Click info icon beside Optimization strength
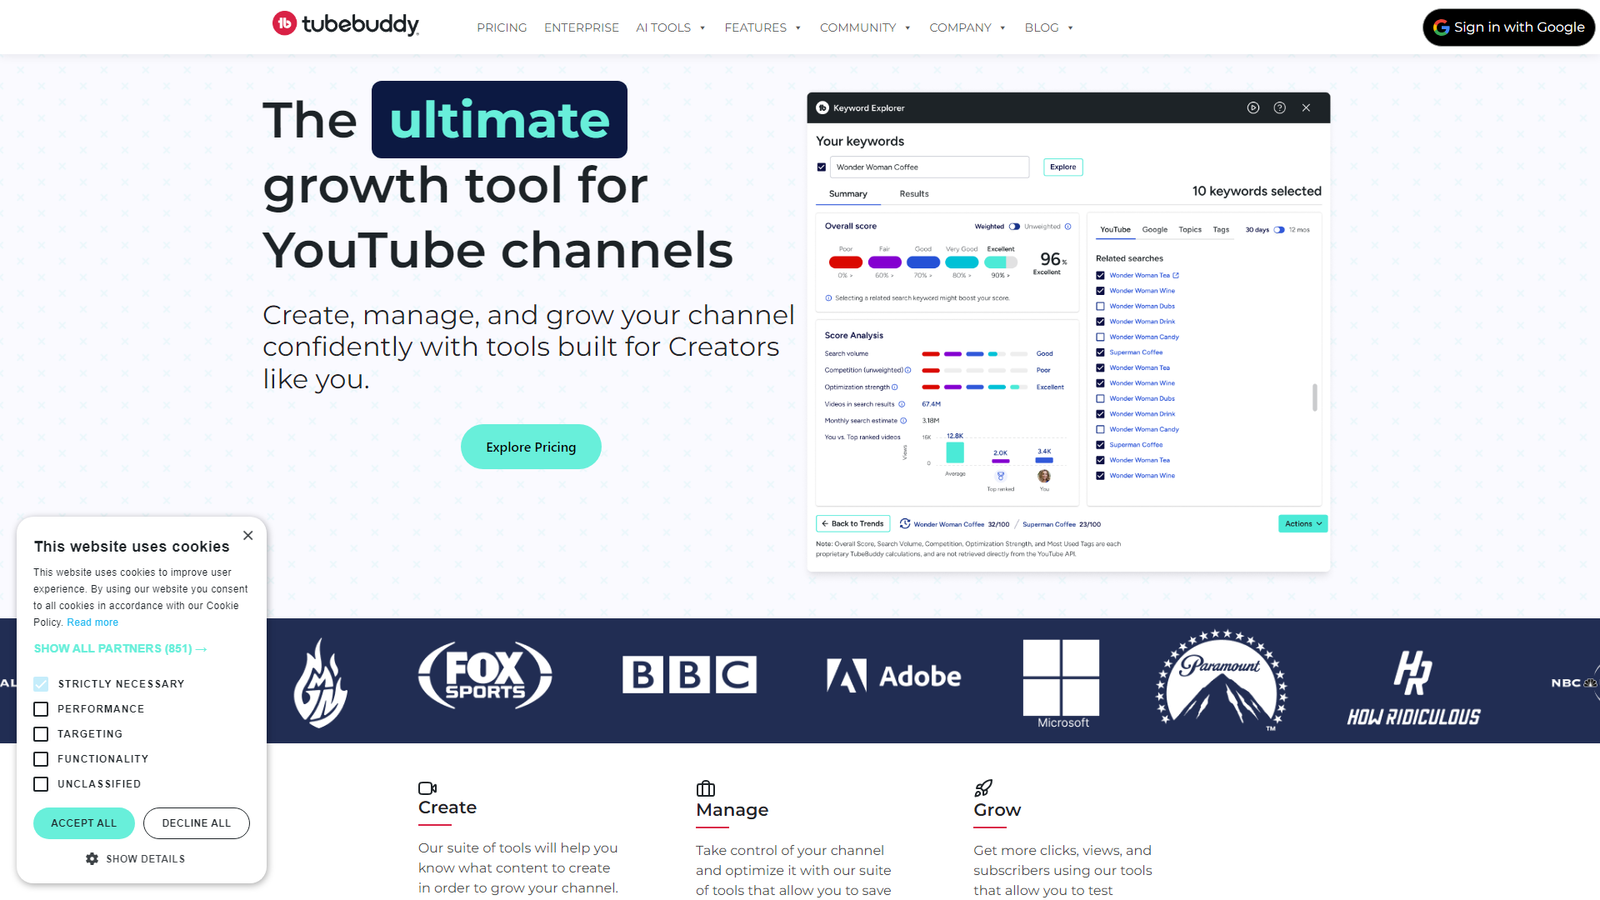The height and width of the screenshot is (900, 1600). click(x=895, y=387)
